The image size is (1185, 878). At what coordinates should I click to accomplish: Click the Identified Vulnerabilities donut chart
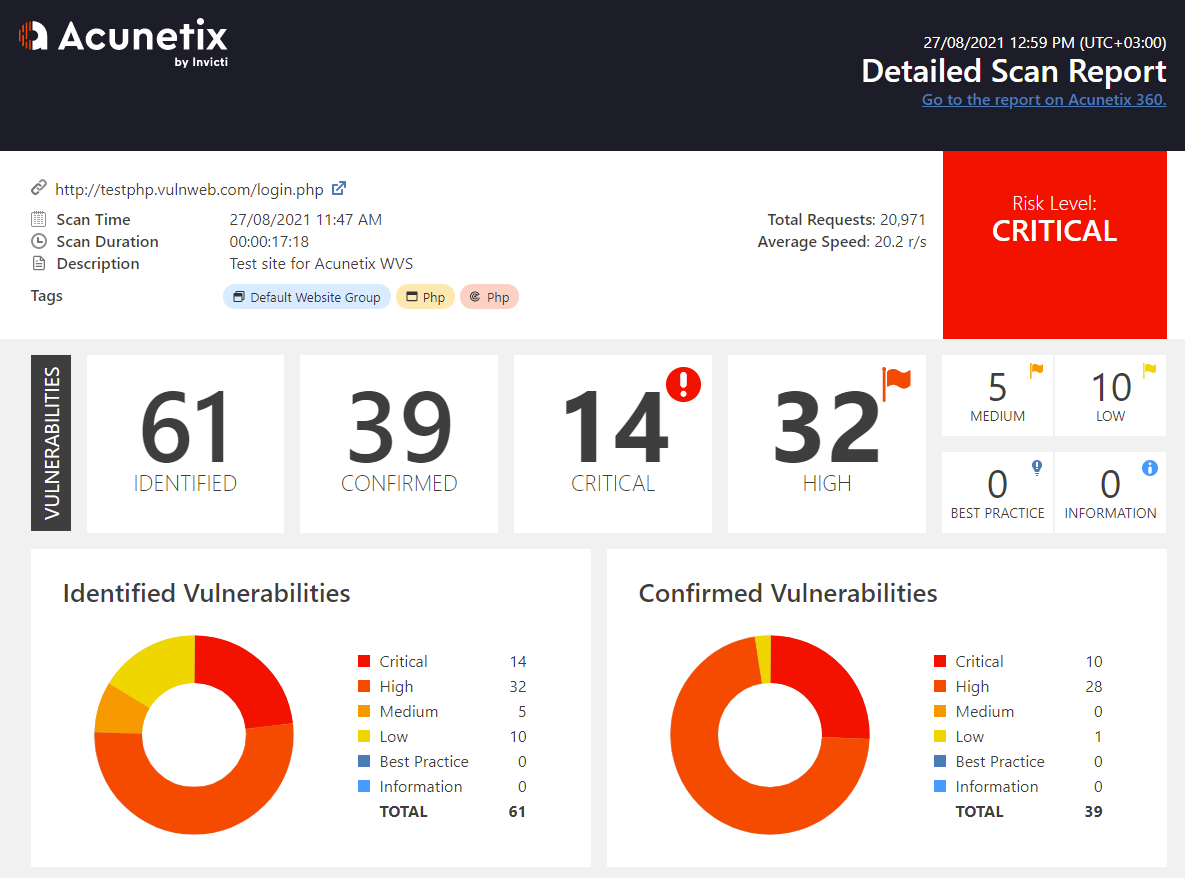pyautogui.click(x=193, y=734)
